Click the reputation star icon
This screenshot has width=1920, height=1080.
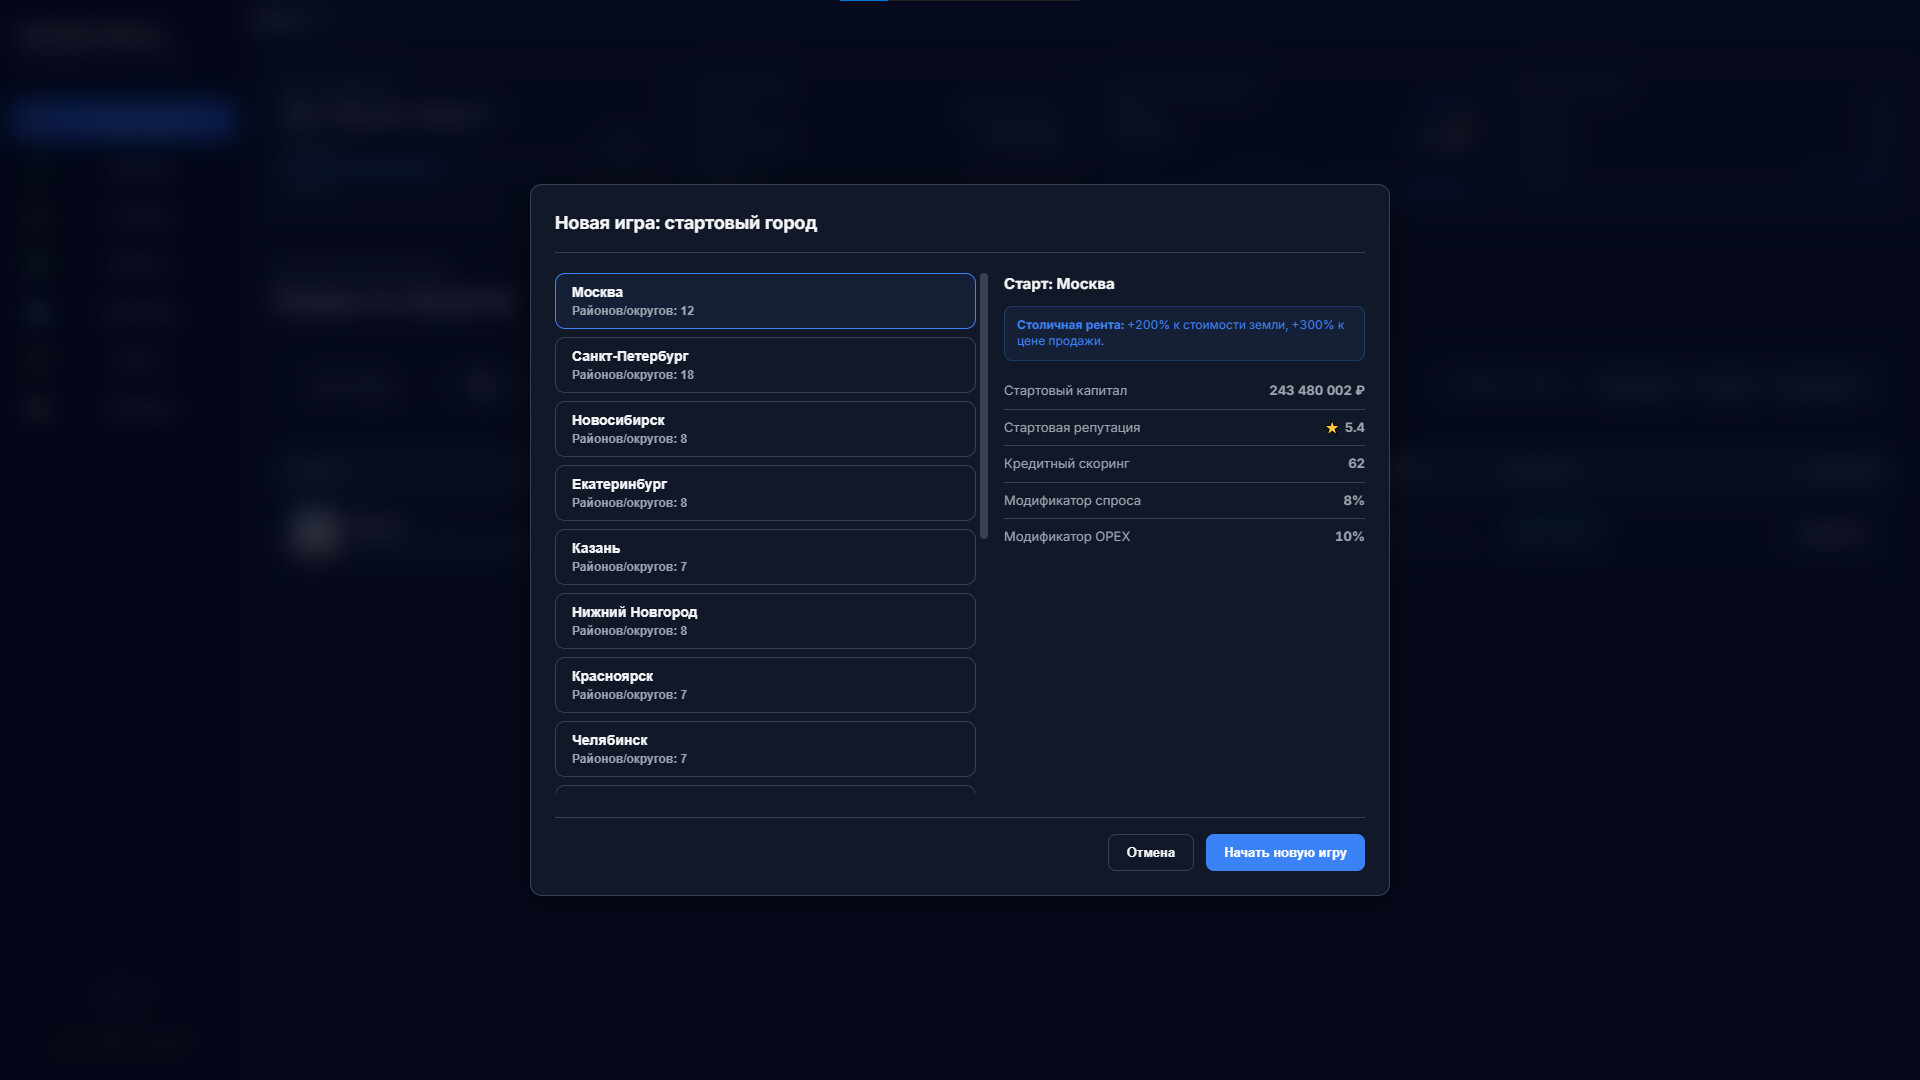1332,428
